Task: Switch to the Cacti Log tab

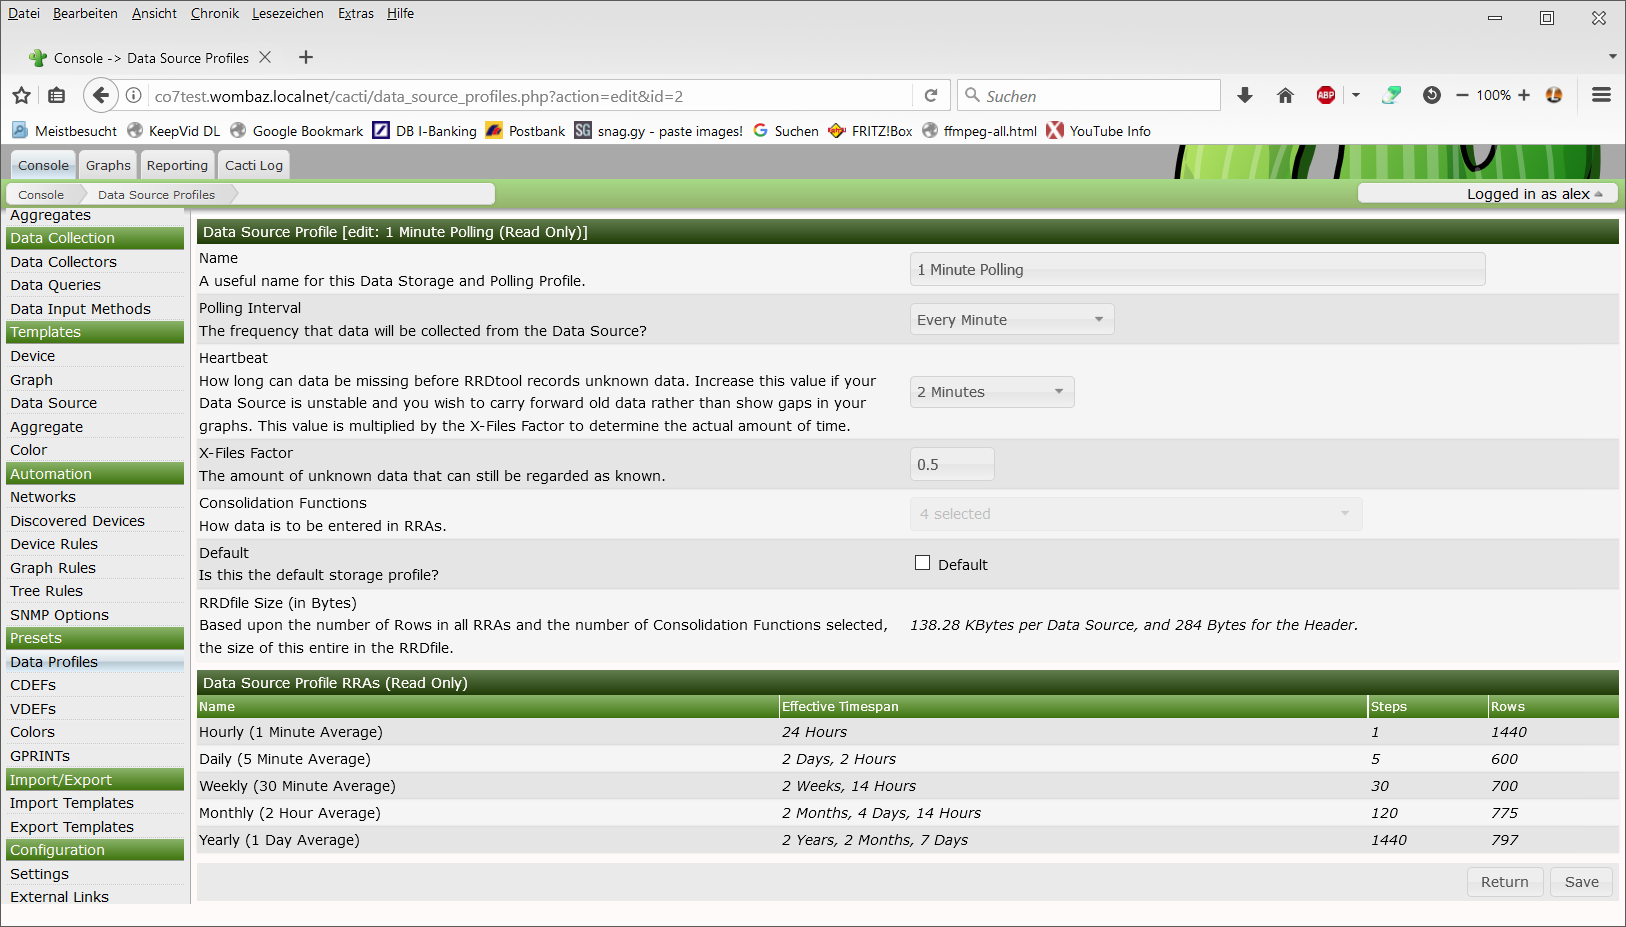Action: [254, 165]
